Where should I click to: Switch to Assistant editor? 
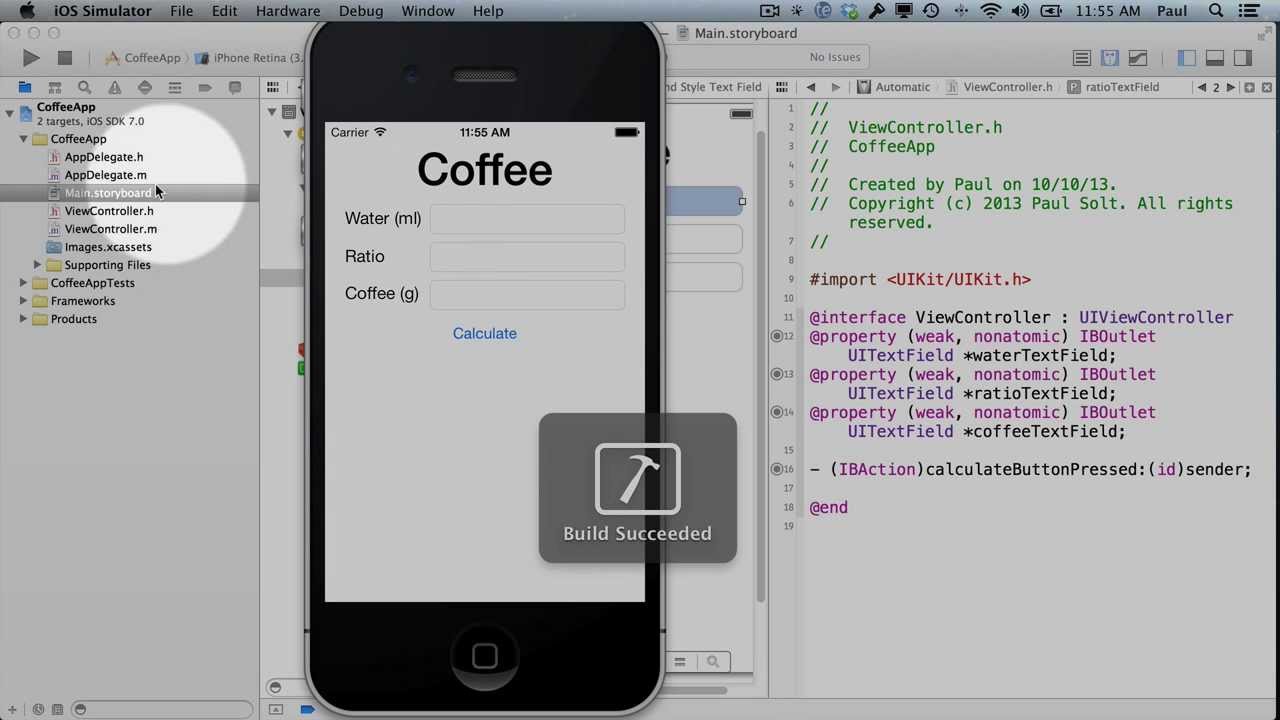coord(1110,58)
